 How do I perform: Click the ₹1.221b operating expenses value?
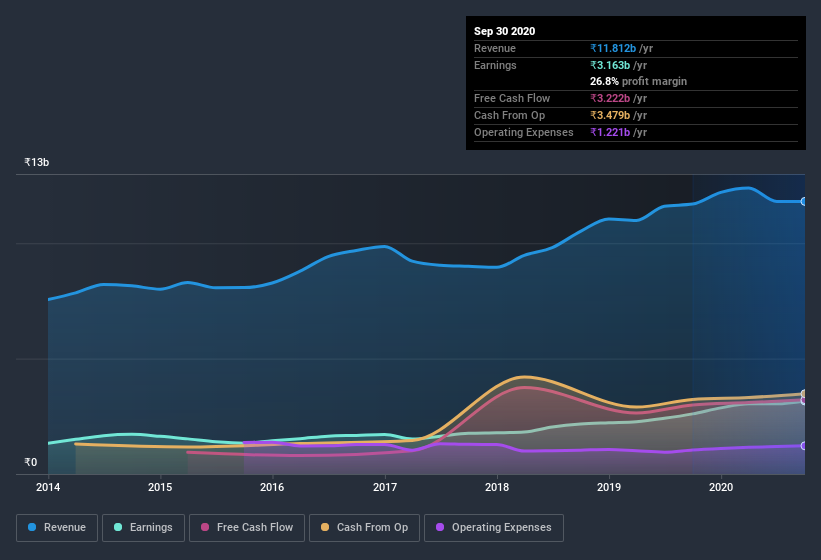point(610,132)
